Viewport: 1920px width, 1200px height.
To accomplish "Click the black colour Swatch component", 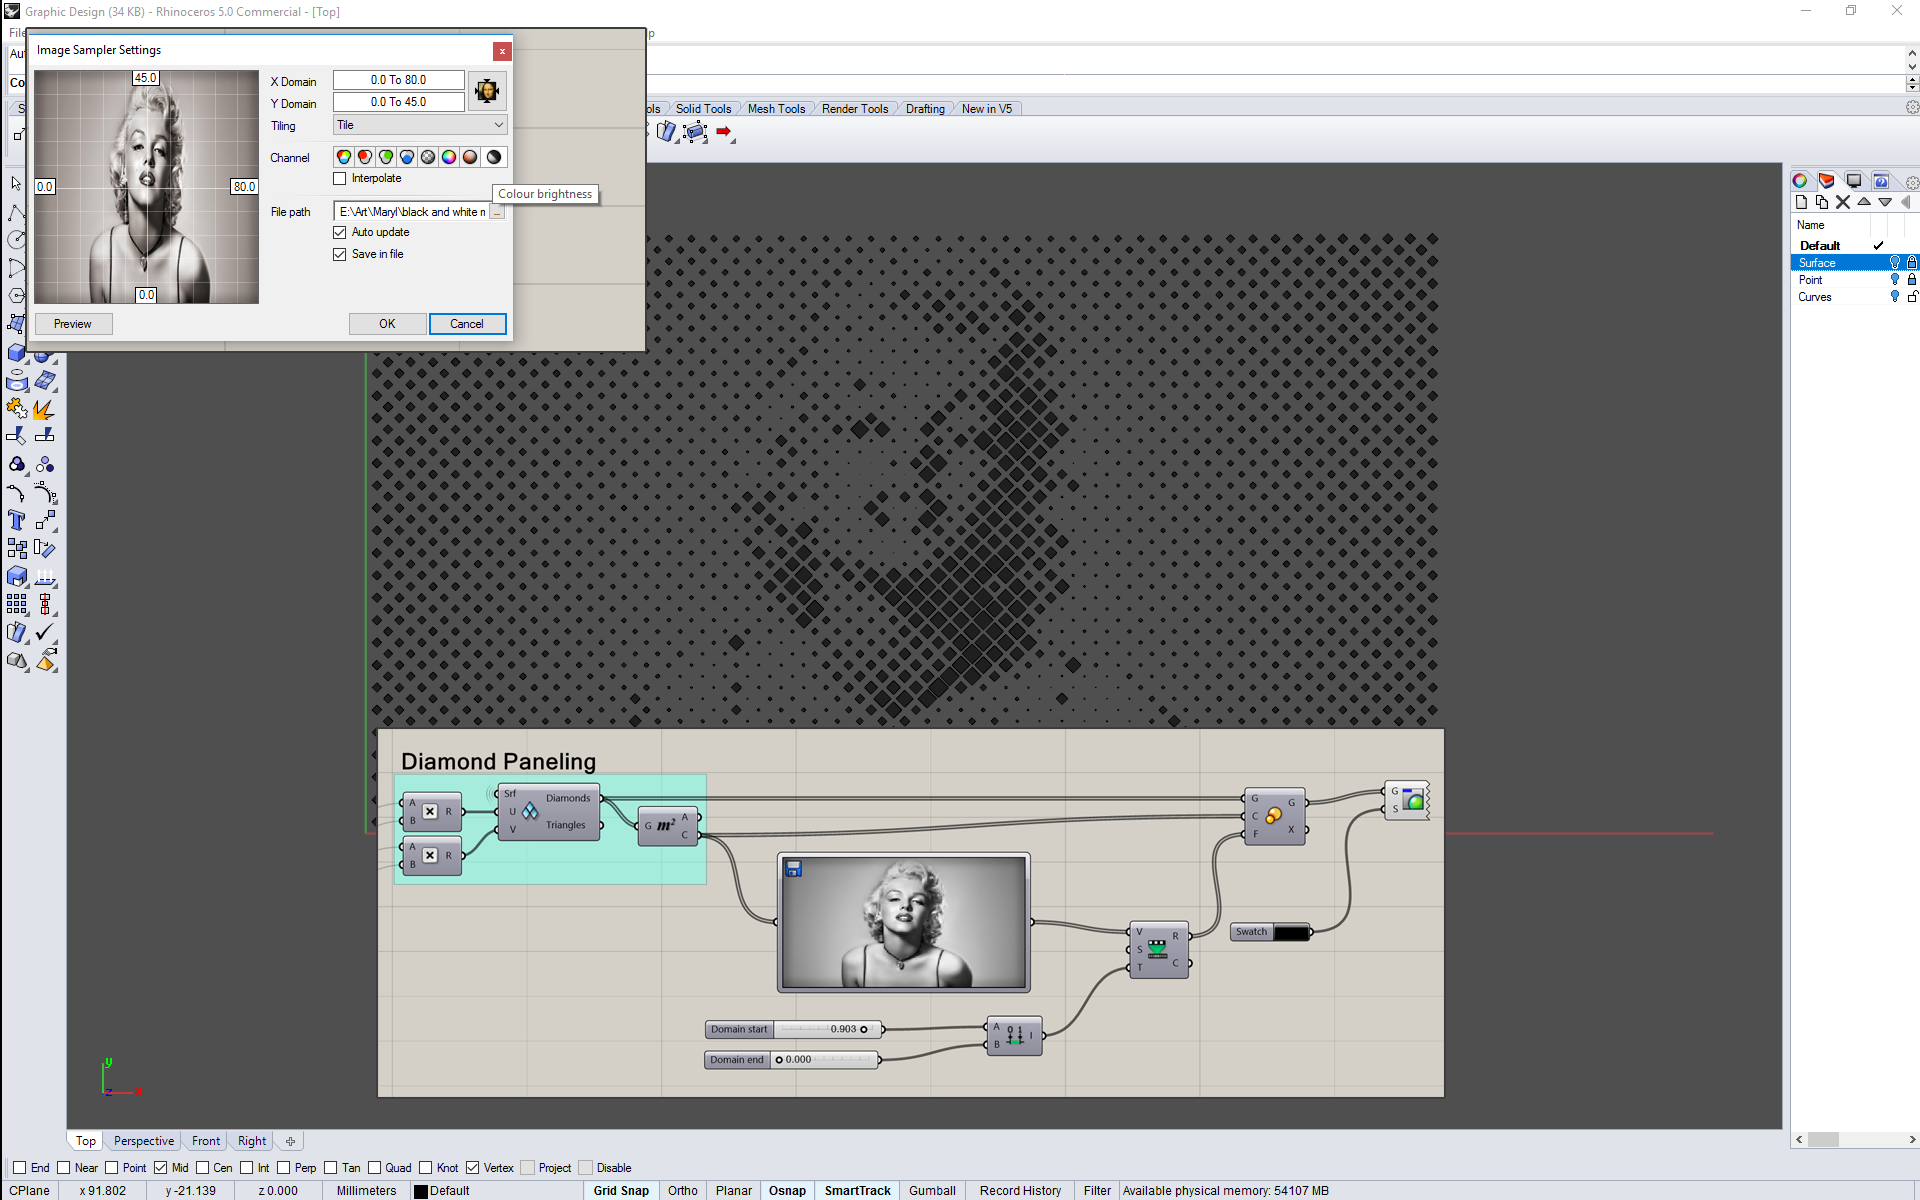I will (1271, 932).
